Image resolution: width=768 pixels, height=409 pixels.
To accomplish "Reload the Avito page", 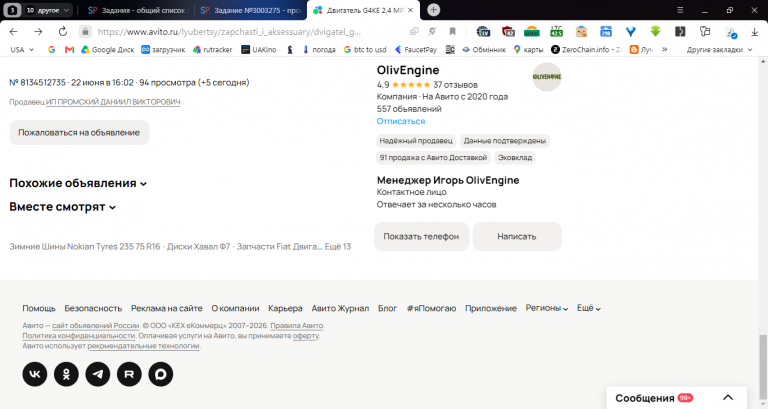I will pyautogui.click(x=63, y=32).
